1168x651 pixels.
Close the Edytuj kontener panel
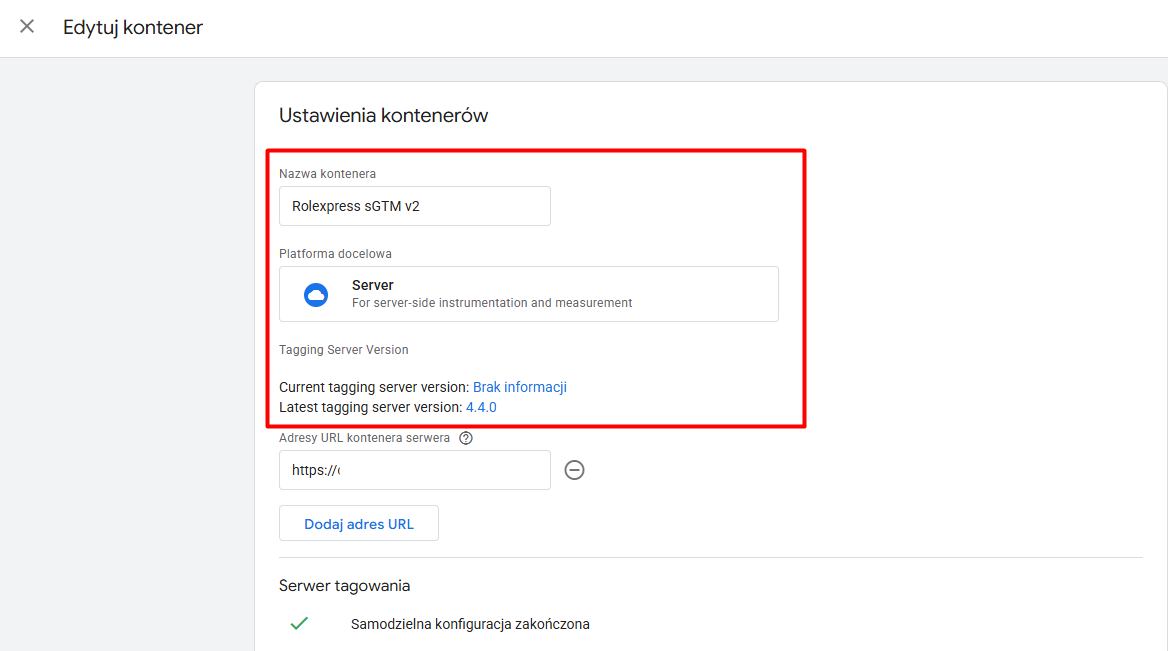(x=27, y=27)
